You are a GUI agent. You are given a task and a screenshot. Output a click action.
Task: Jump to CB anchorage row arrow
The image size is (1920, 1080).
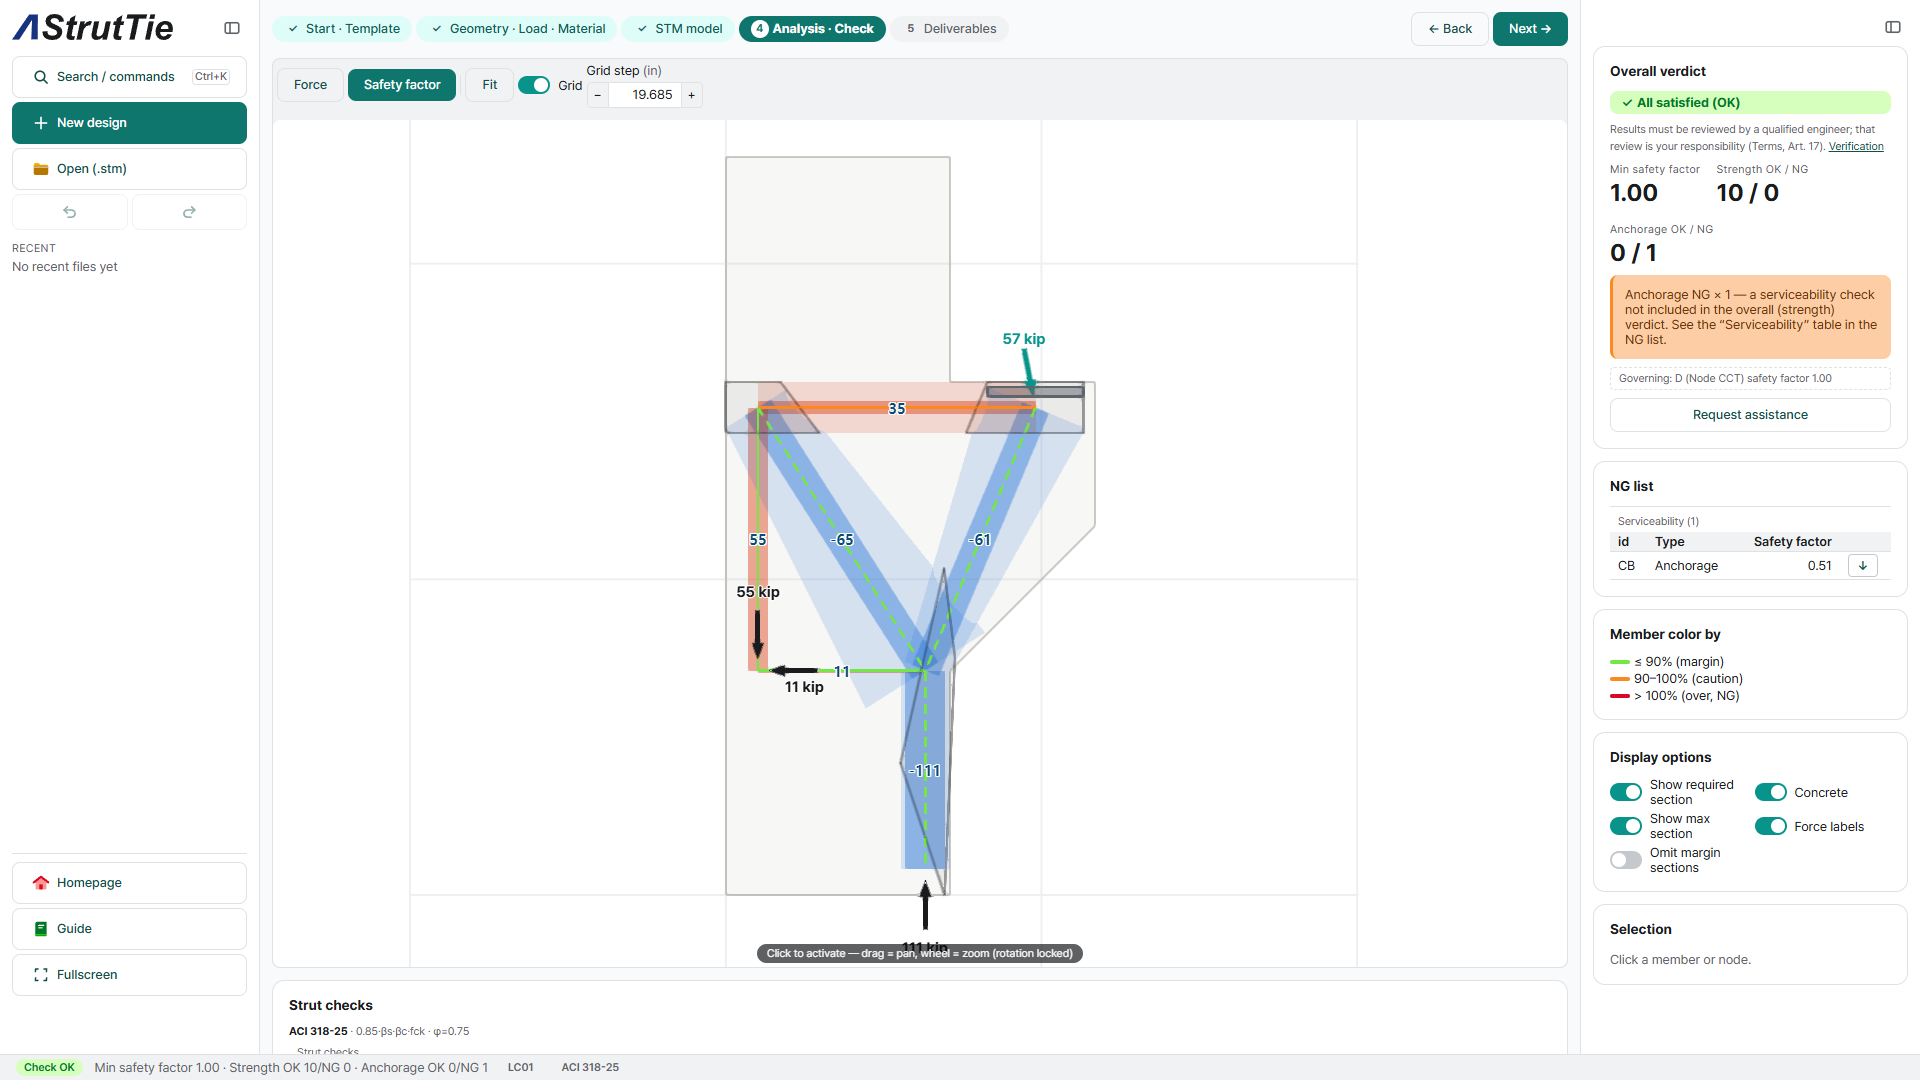pyautogui.click(x=1863, y=566)
